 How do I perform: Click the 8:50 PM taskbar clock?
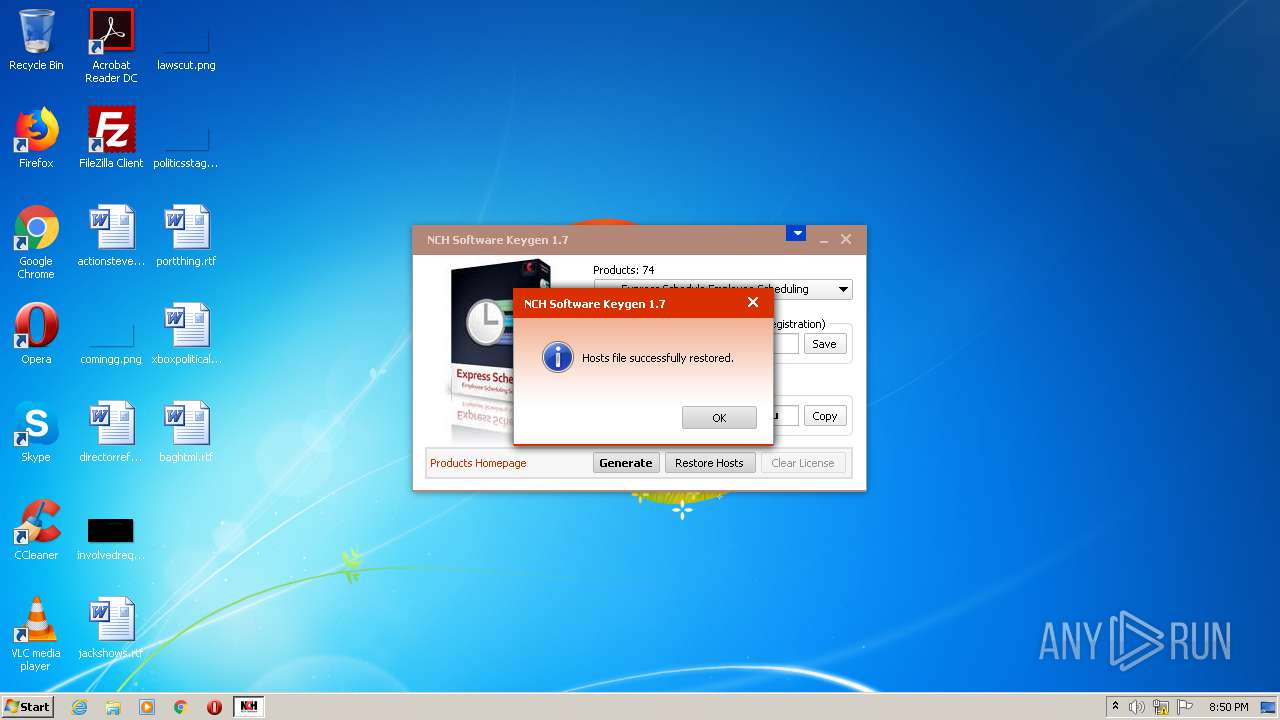click(1228, 707)
